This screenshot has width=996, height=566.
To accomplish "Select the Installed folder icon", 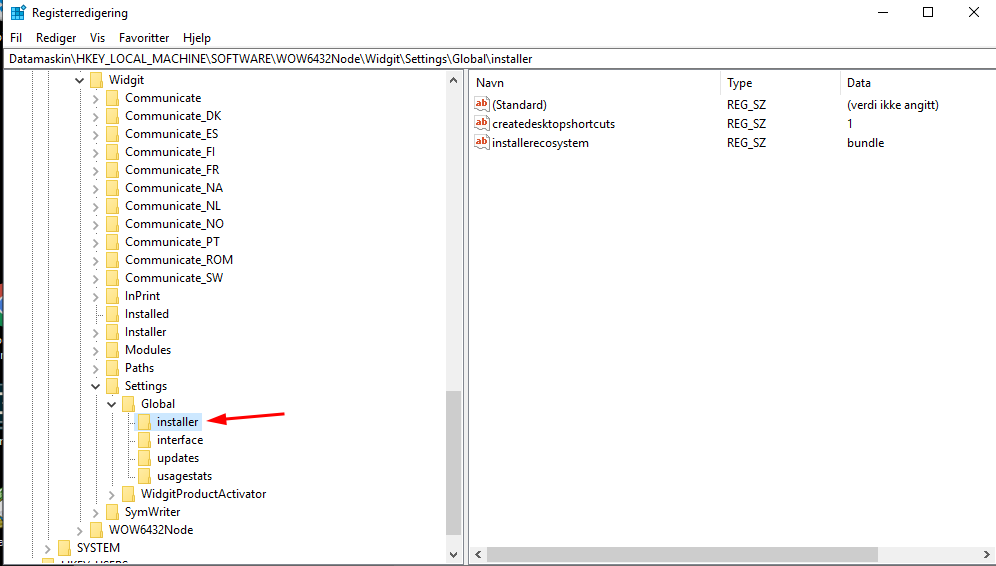I will click(112, 314).
